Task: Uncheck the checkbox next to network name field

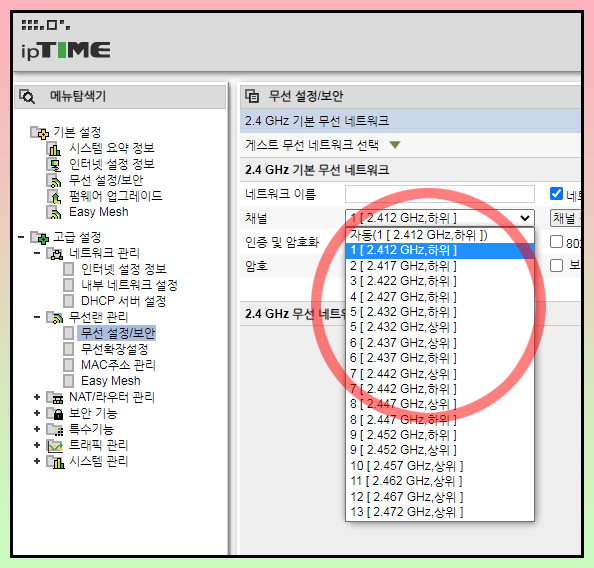Action: tap(556, 194)
